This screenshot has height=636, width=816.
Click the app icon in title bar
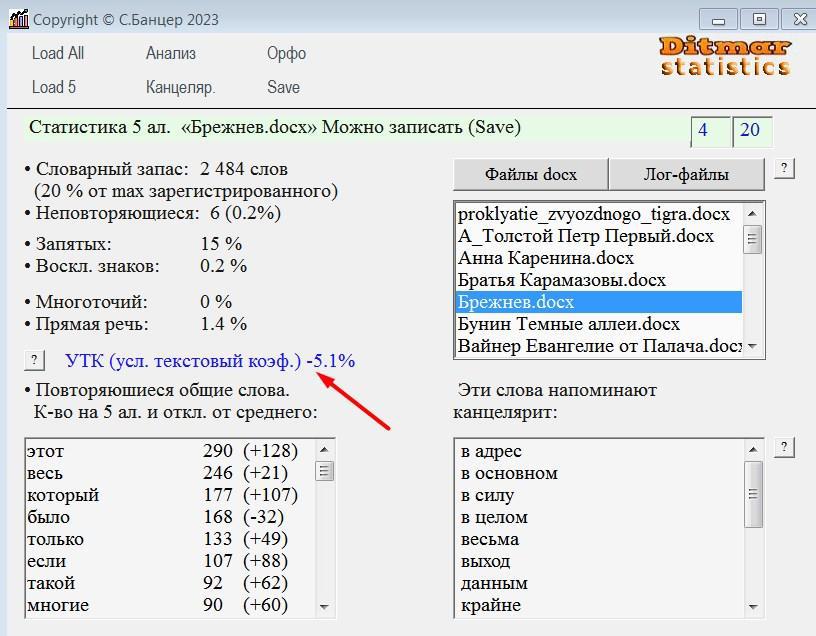click(x=17, y=19)
